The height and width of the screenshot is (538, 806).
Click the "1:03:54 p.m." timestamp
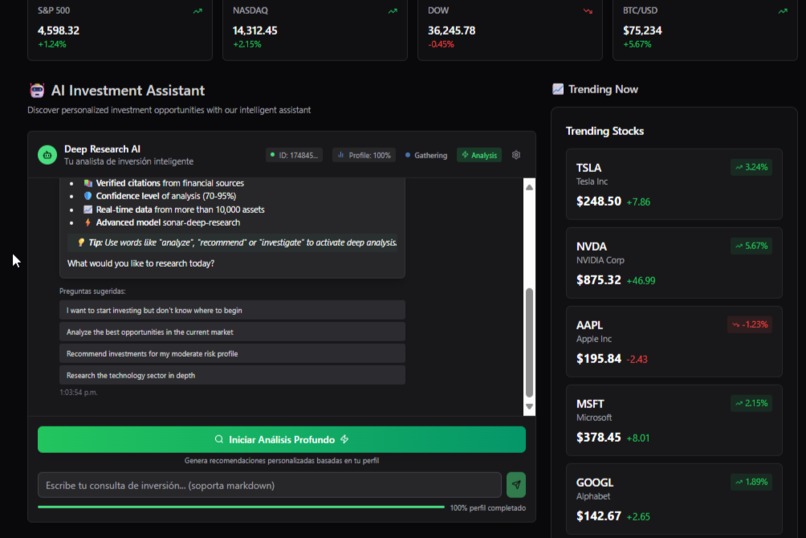[x=78, y=392]
